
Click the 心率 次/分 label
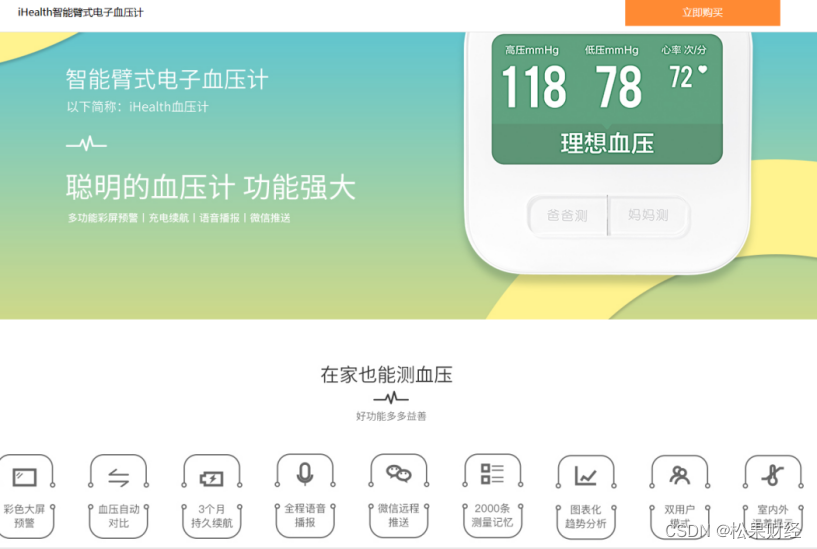pos(684,50)
